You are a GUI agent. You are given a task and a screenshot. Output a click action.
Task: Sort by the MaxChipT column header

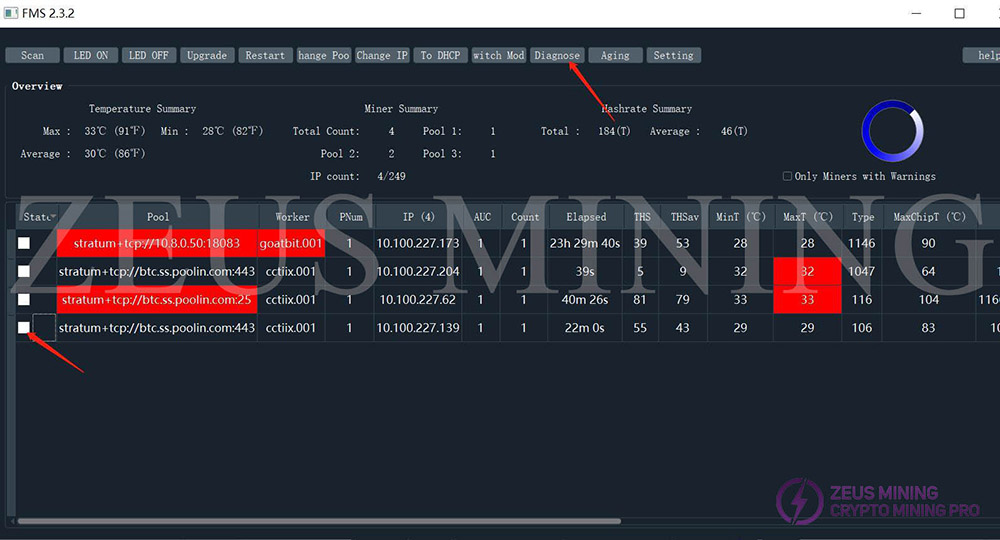coord(929,216)
